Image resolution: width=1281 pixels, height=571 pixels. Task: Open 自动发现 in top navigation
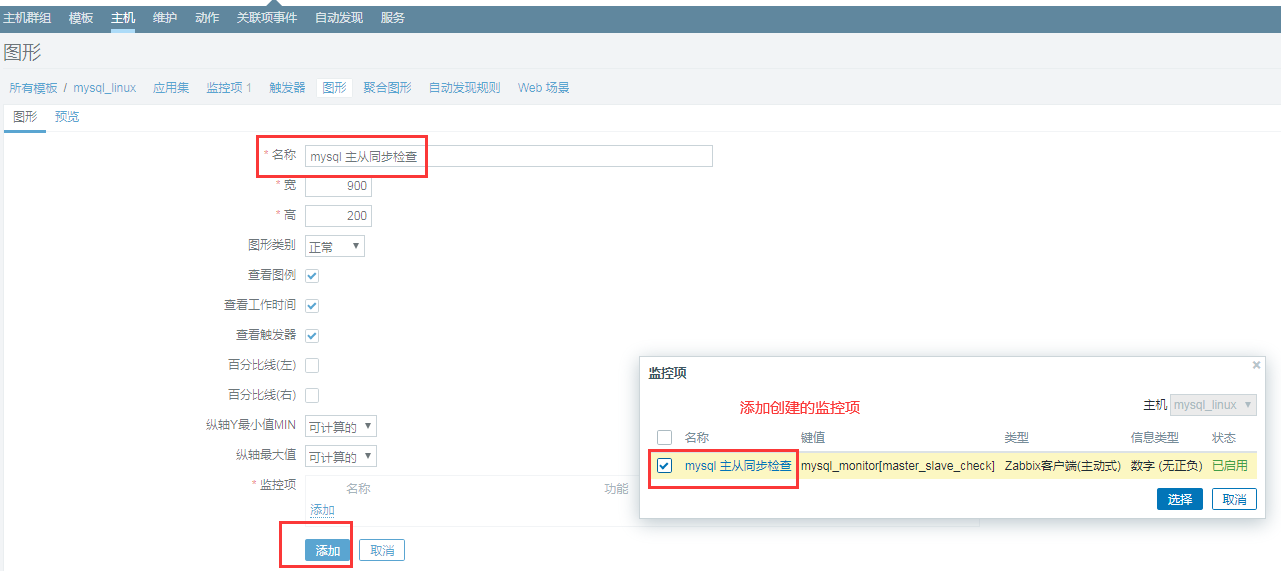click(x=339, y=18)
